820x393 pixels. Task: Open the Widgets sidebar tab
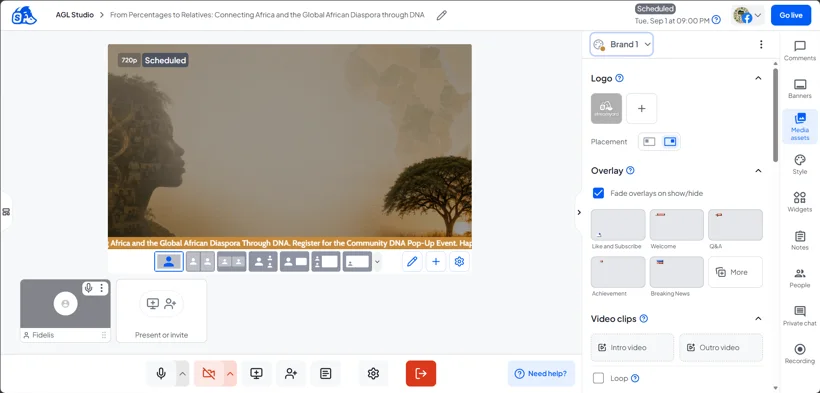[x=800, y=202]
